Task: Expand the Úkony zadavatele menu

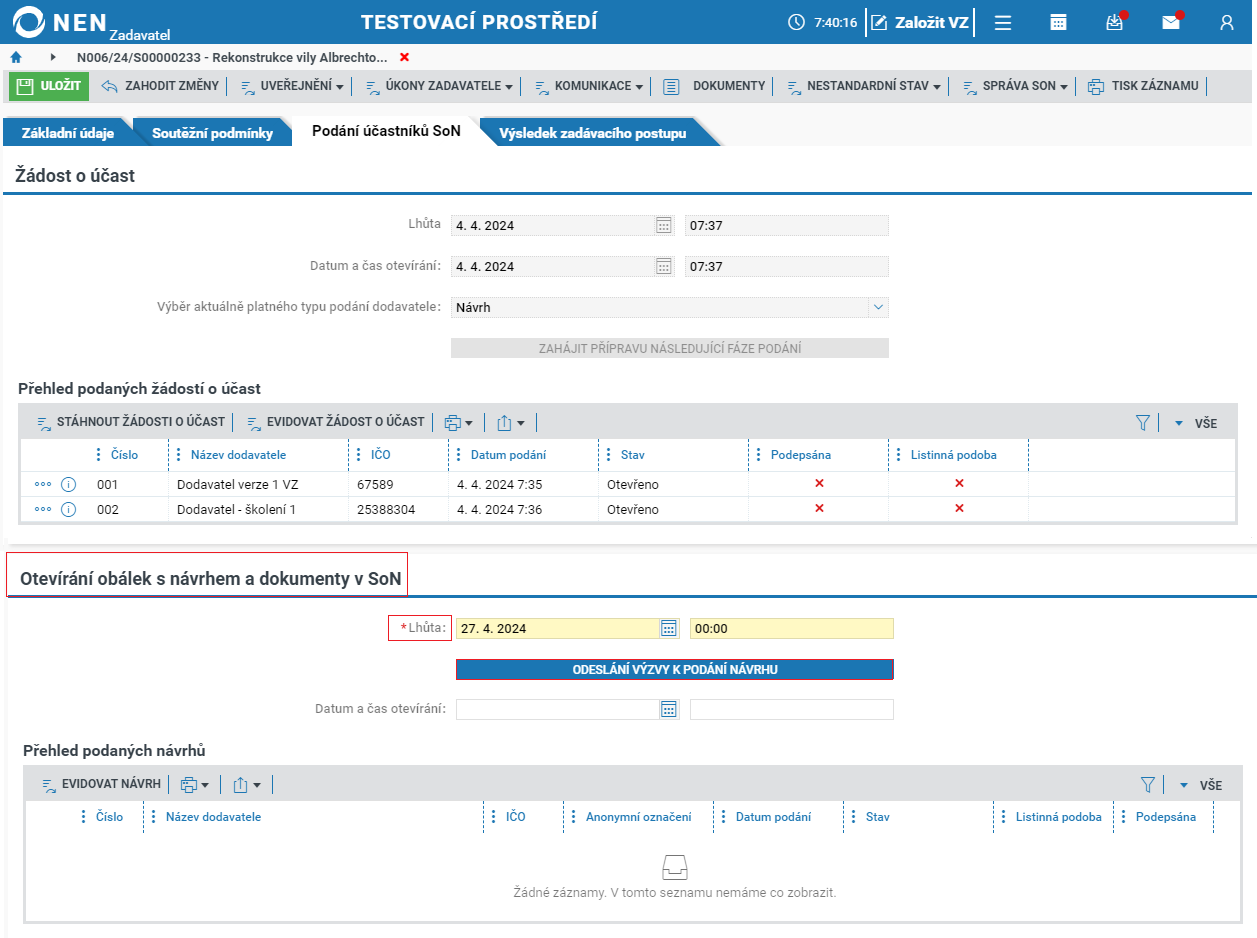Action: pos(439,86)
